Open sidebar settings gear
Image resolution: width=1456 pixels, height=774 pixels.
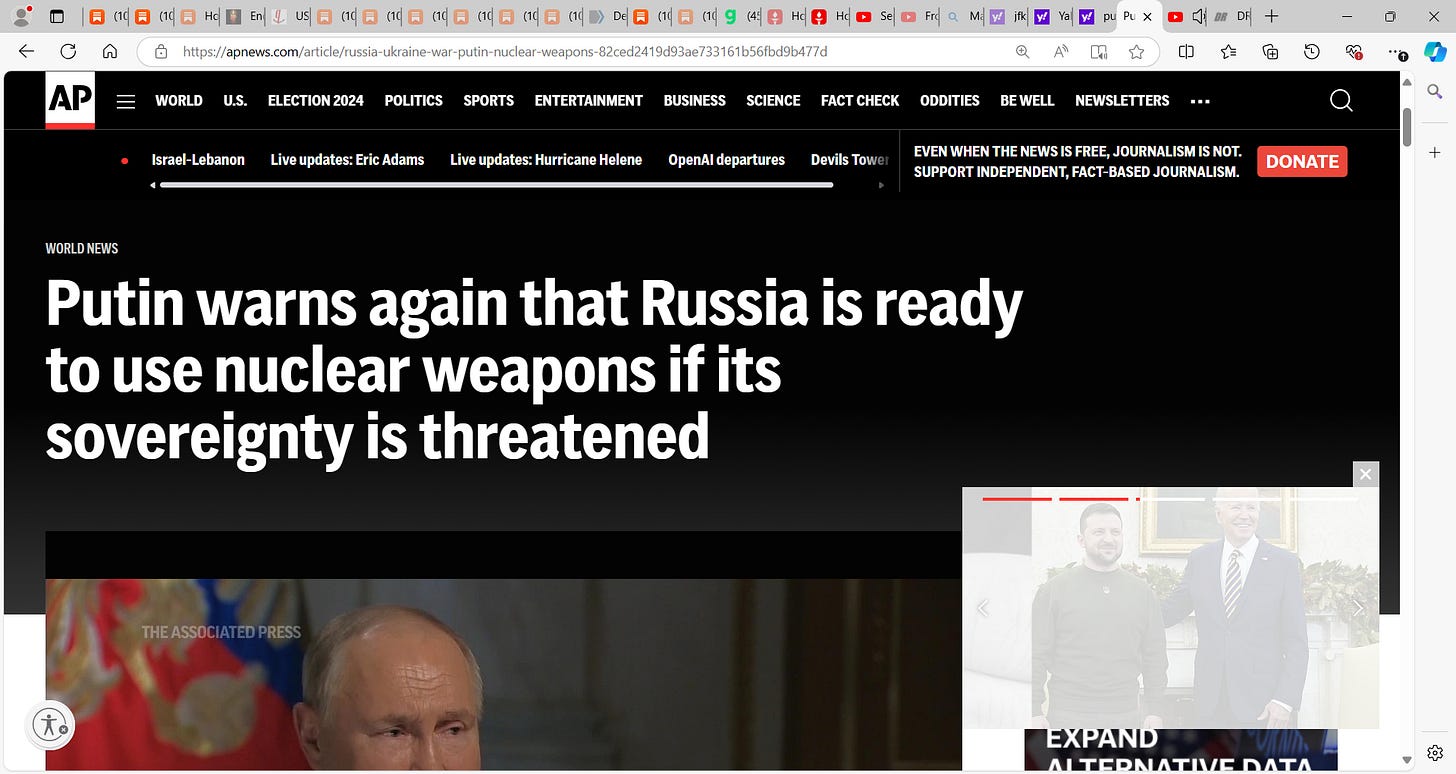tap(1434, 752)
